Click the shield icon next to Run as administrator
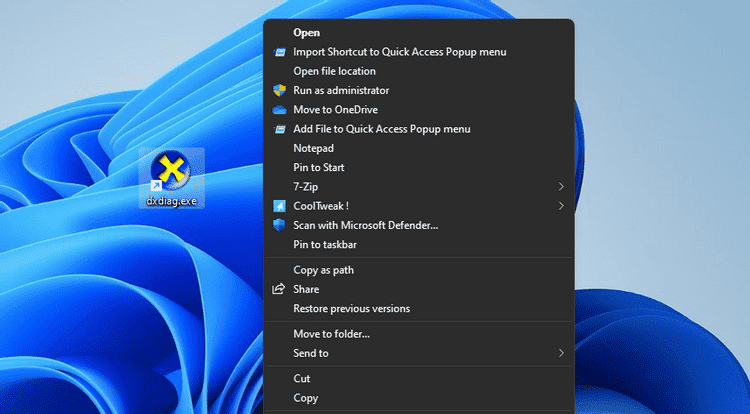The width and height of the screenshot is (750, 414). [x=279, y=90]
